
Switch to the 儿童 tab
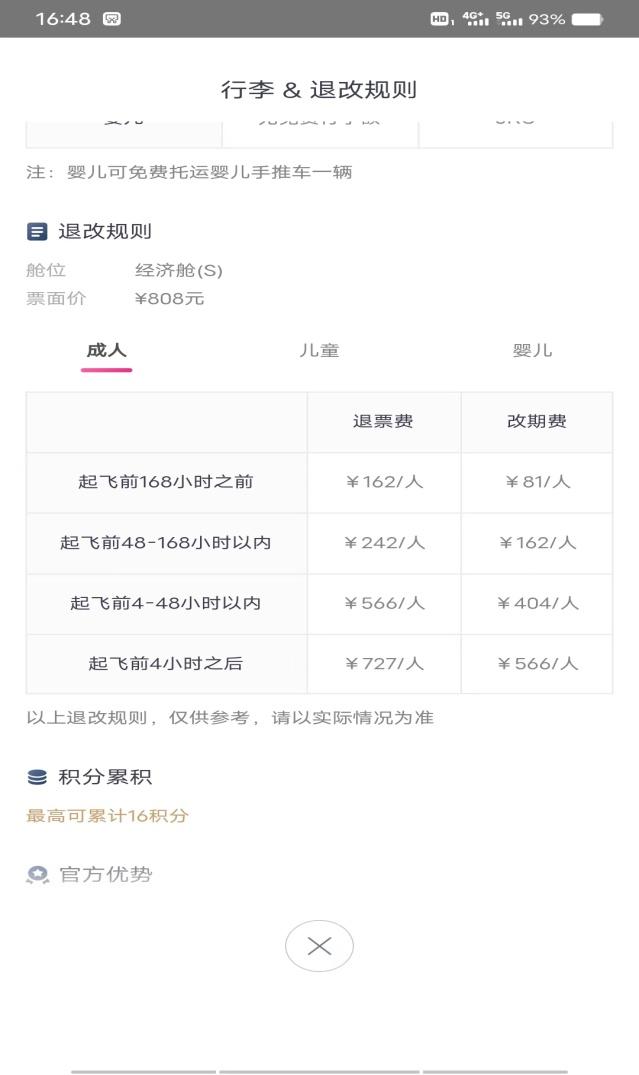click(319, 351)
